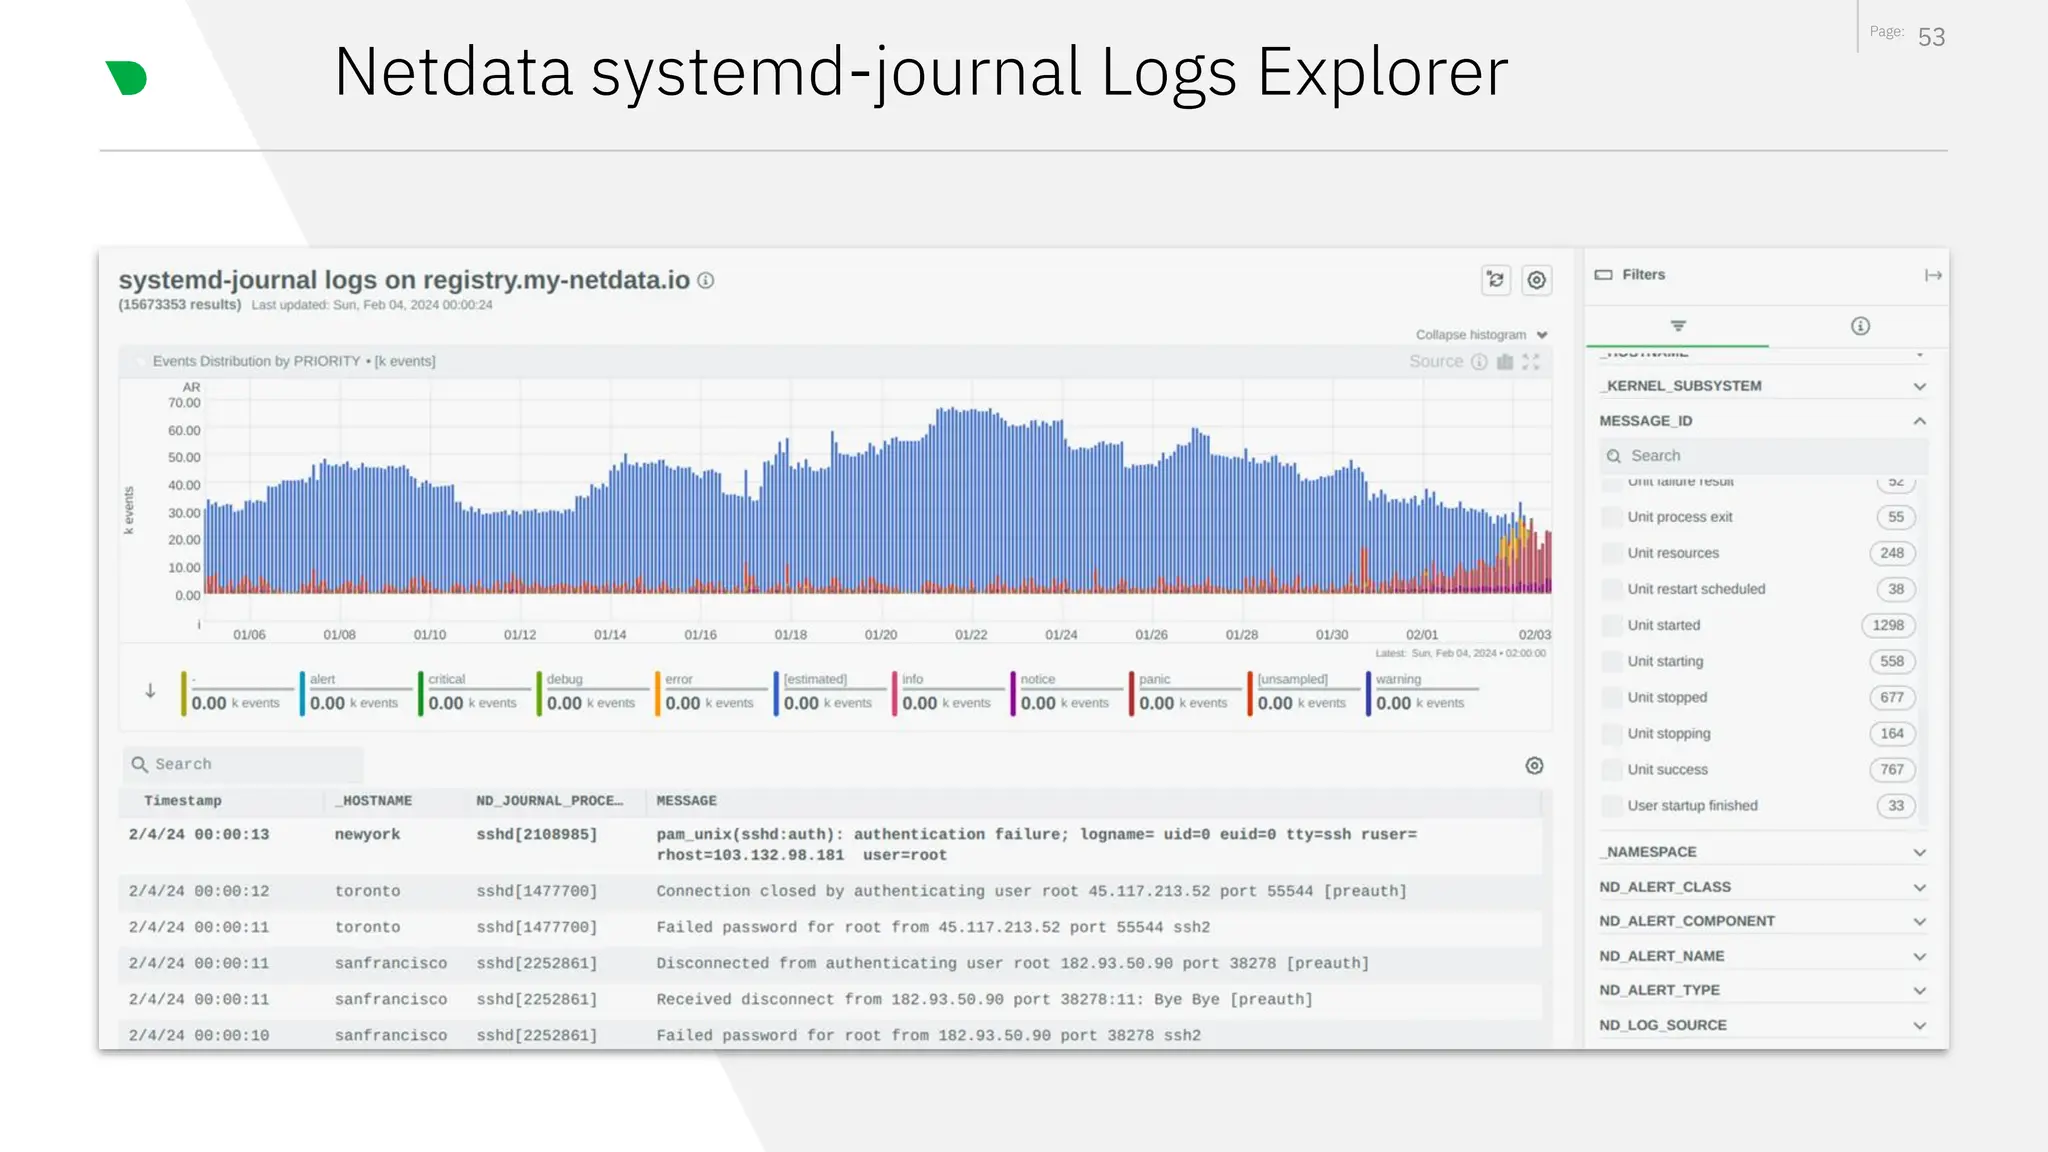Image resolution: width=2048 pixels, height=1152 pixels.
Task: Toggle the info priority legend item
Action: point(947,692)
